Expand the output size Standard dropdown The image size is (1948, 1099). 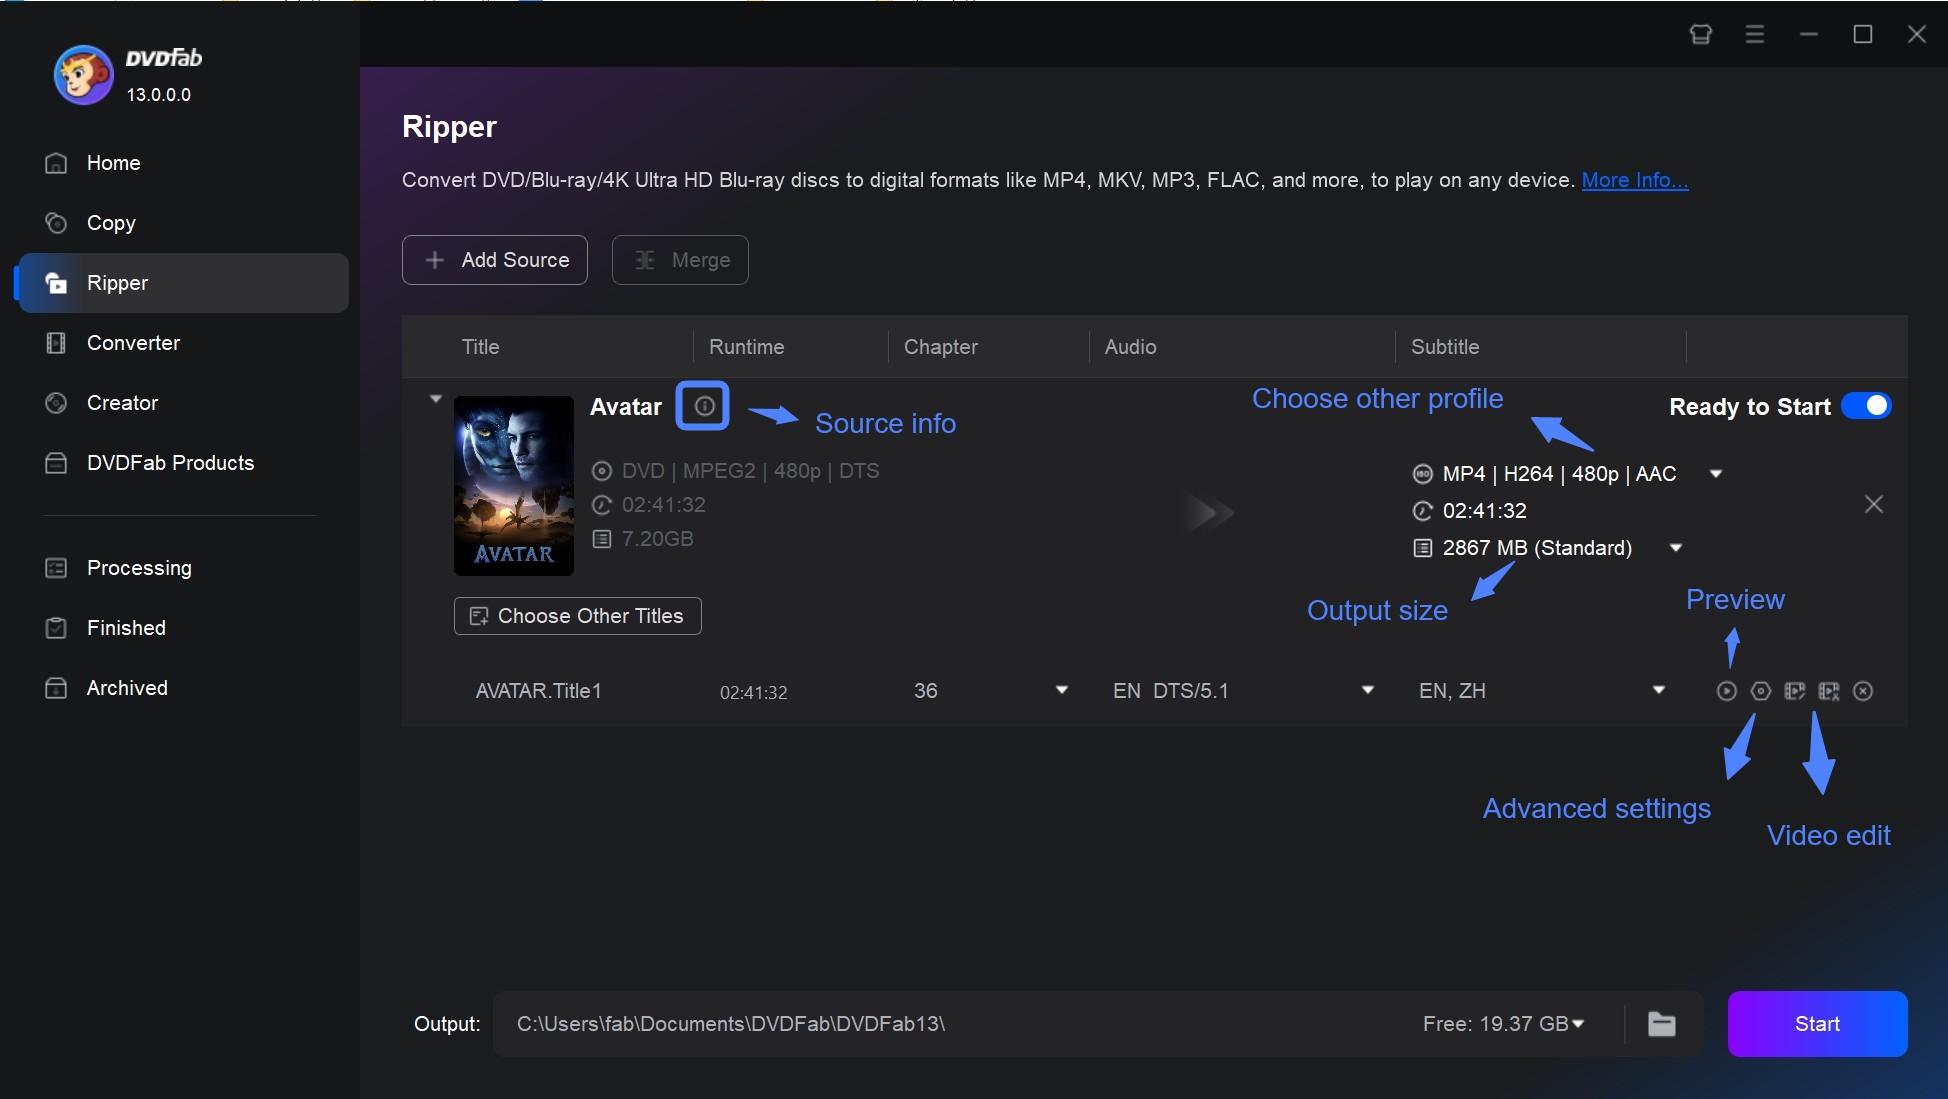click(1678, 547)
